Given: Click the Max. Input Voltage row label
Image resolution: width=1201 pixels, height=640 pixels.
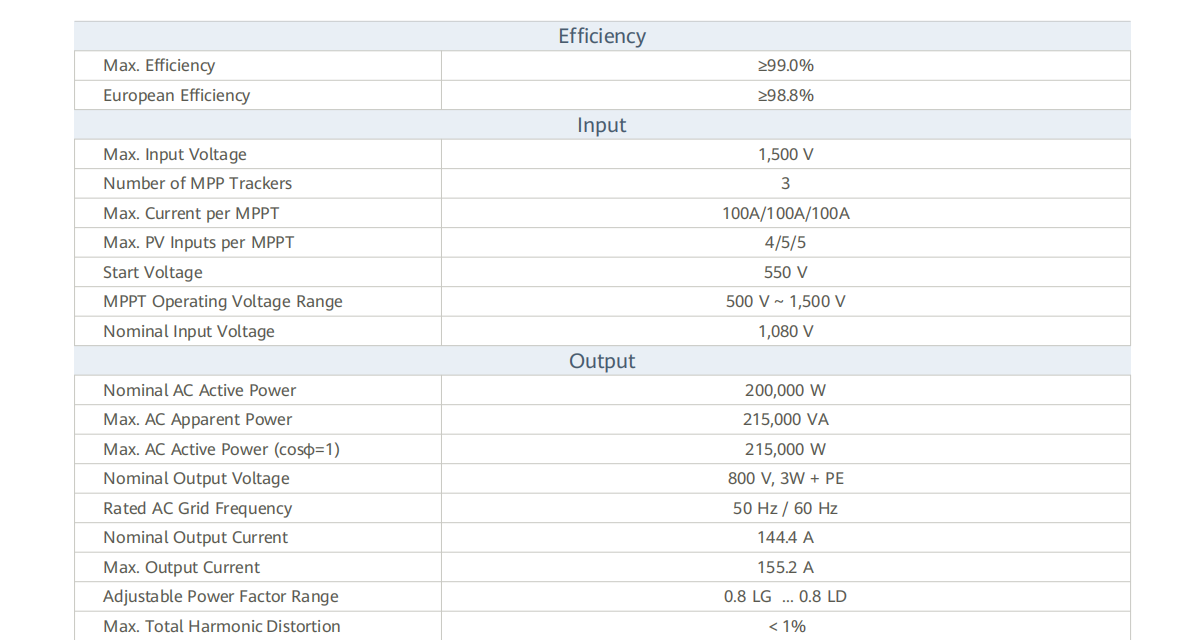Looking at the screenshot, I should (x=175, y=155).
